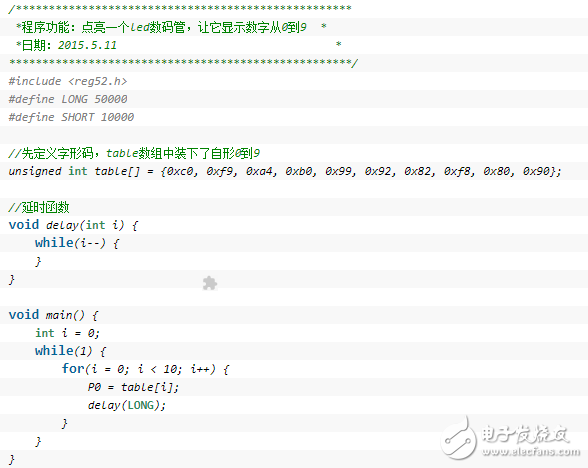This screenshot has width=588, height=468.
Task: Click the 延时函数 comment line
Action: 39,207
